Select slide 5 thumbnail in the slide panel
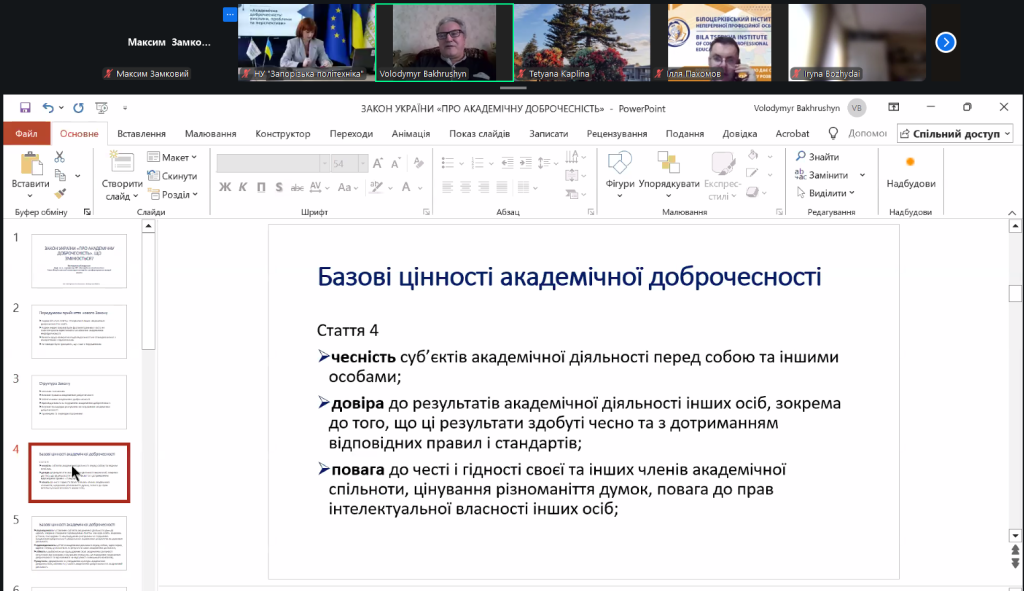Screen dimensions: 1024x591 point(79,542)
